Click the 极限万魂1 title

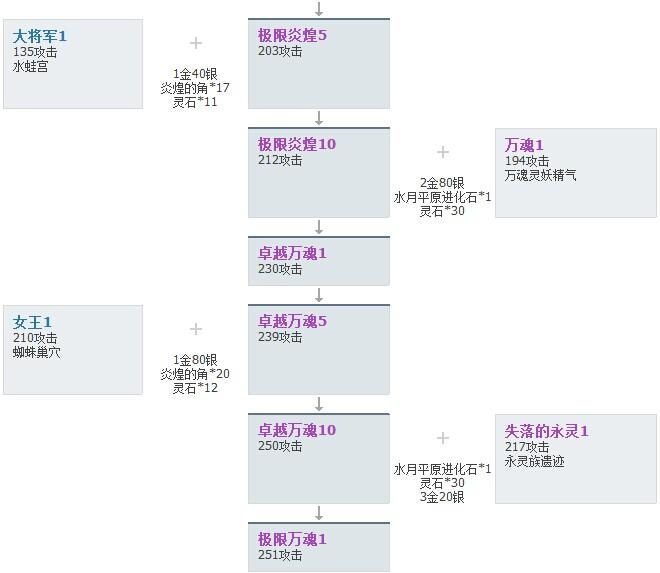292,540
